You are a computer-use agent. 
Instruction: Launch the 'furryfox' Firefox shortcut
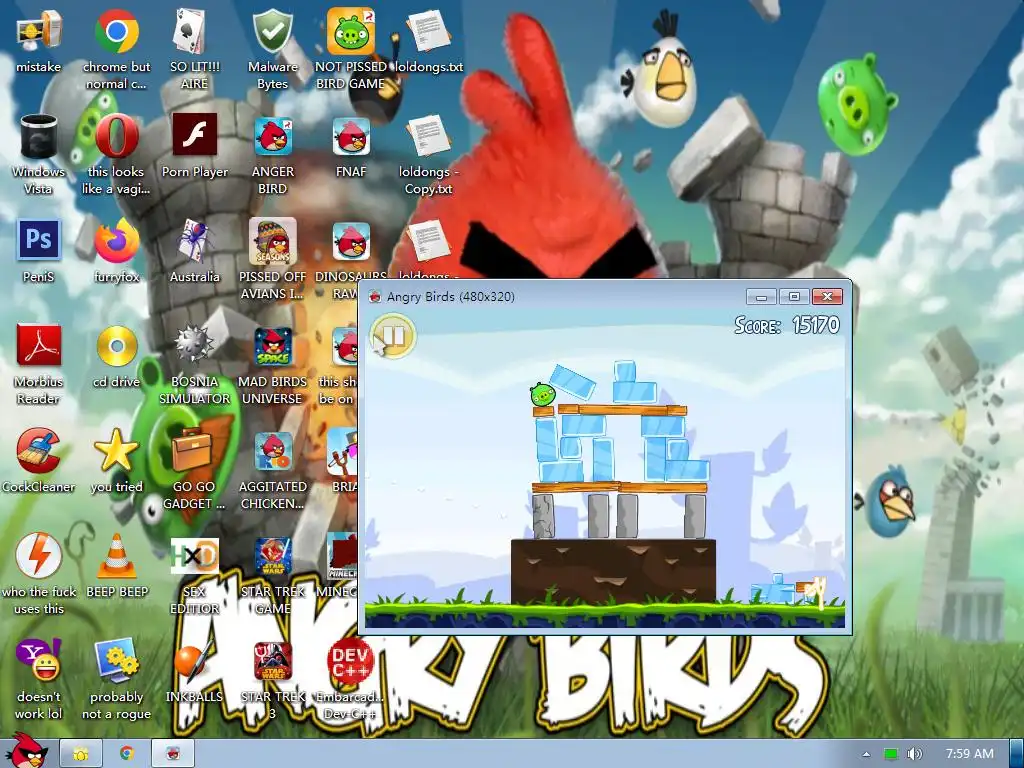[116, 251]
